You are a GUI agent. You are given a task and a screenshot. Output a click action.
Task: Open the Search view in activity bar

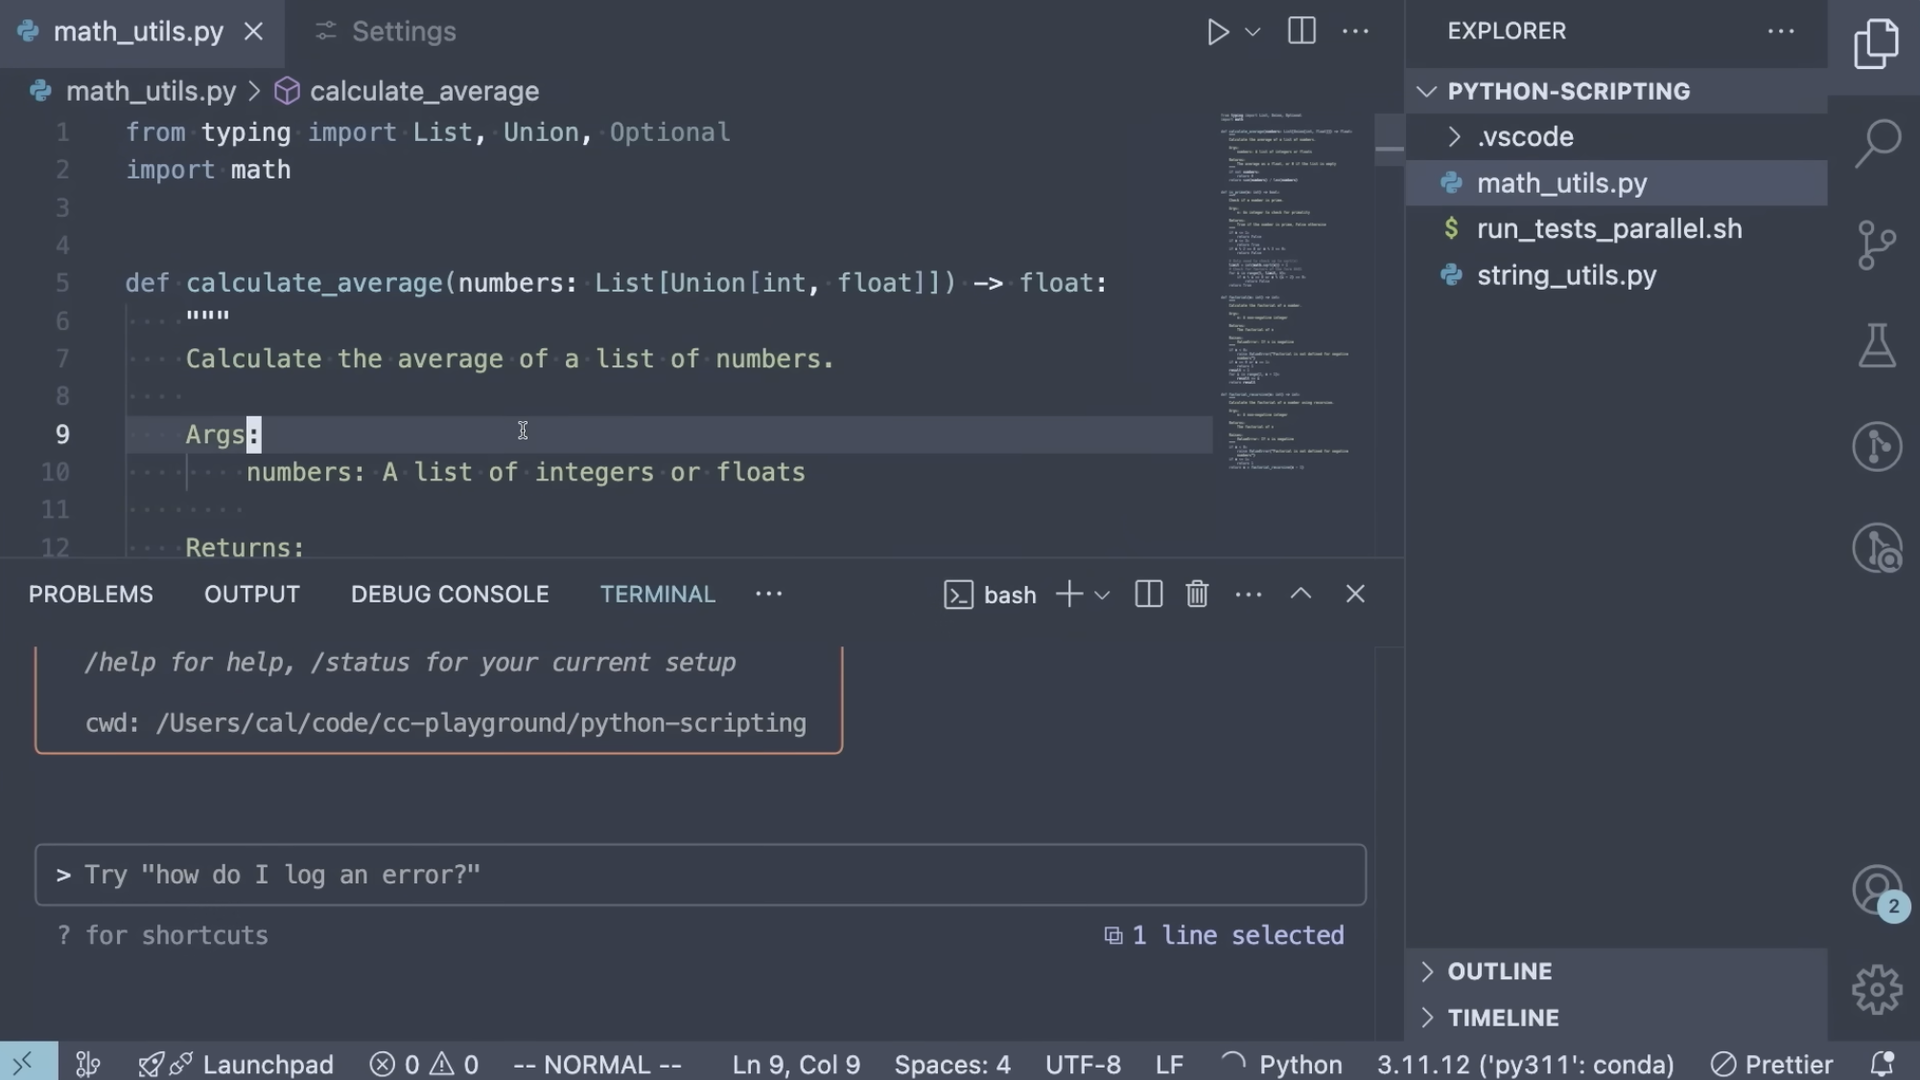tap(1876, 143)
